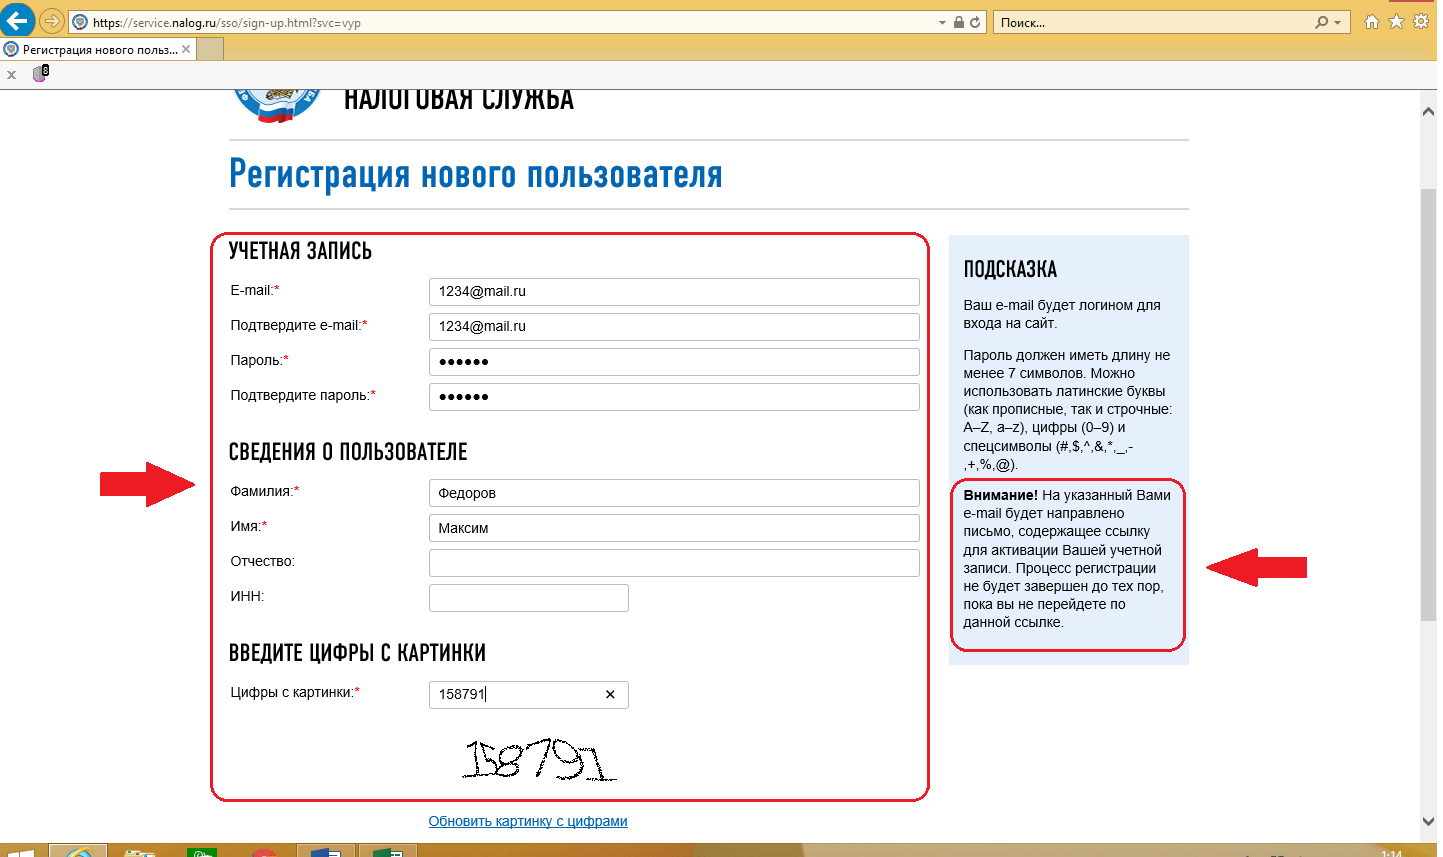Image resolution: width=1443 pixels, height=857 pixels.
Task: Open a new blank tab
Action: tap(210, 49)
